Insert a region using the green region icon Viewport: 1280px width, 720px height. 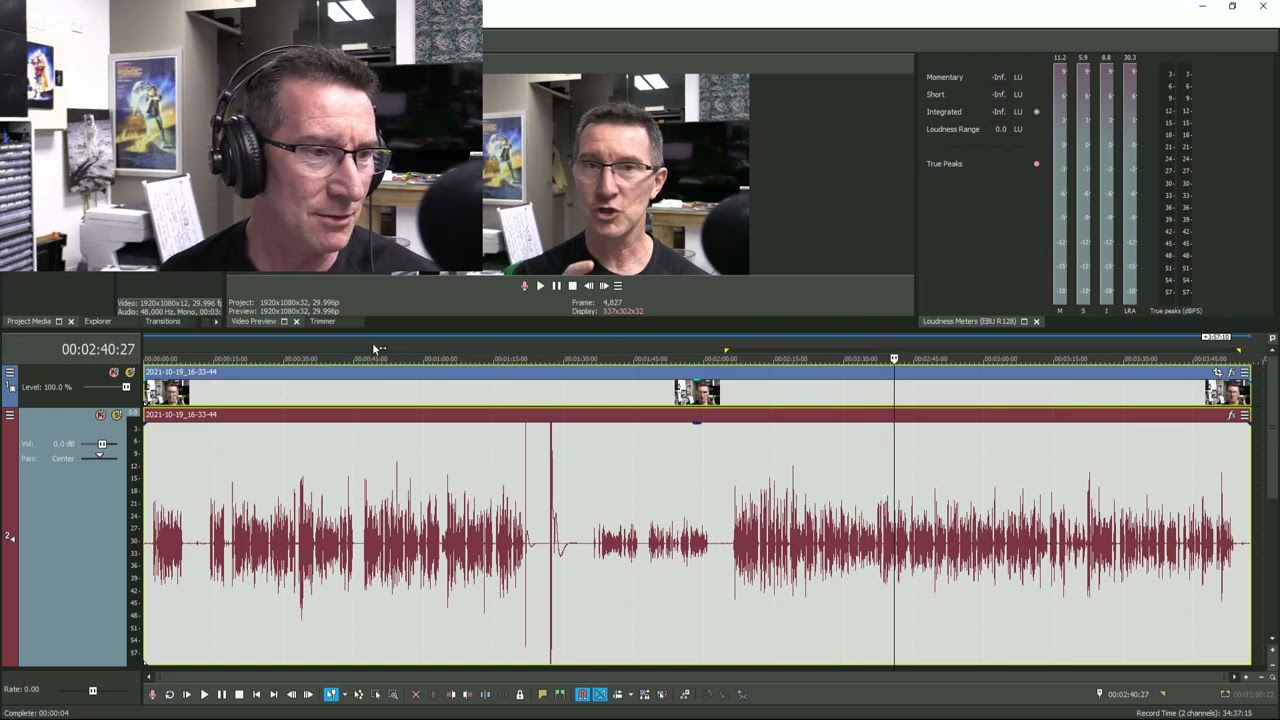[560, 694]
